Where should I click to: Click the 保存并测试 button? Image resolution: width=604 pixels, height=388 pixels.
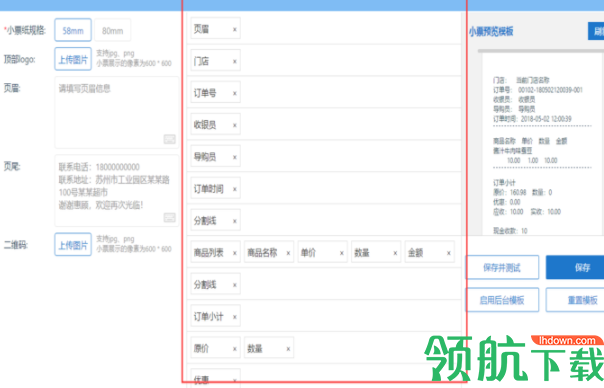[x=502, y=267]
